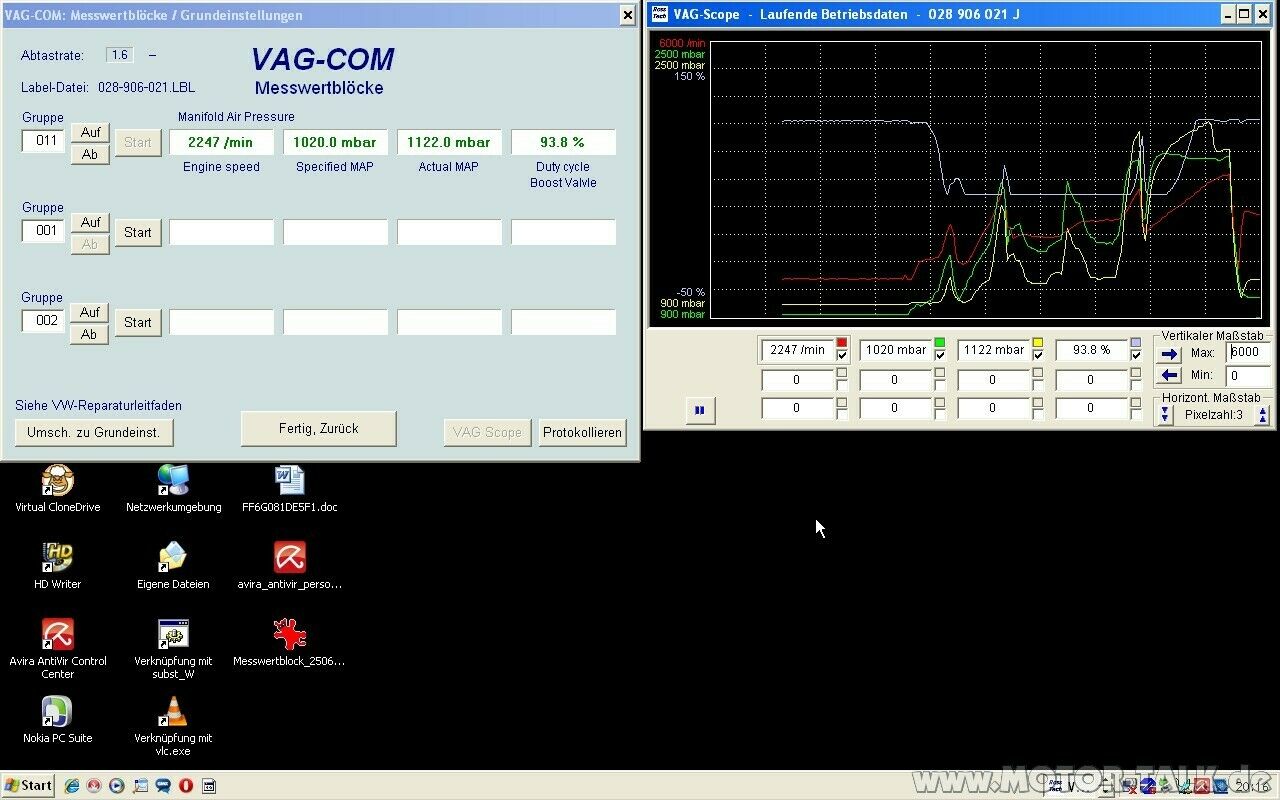The image size is (1280, 800).
Task: Click the left-arrow button beside Min
Action: [1170, 376]
